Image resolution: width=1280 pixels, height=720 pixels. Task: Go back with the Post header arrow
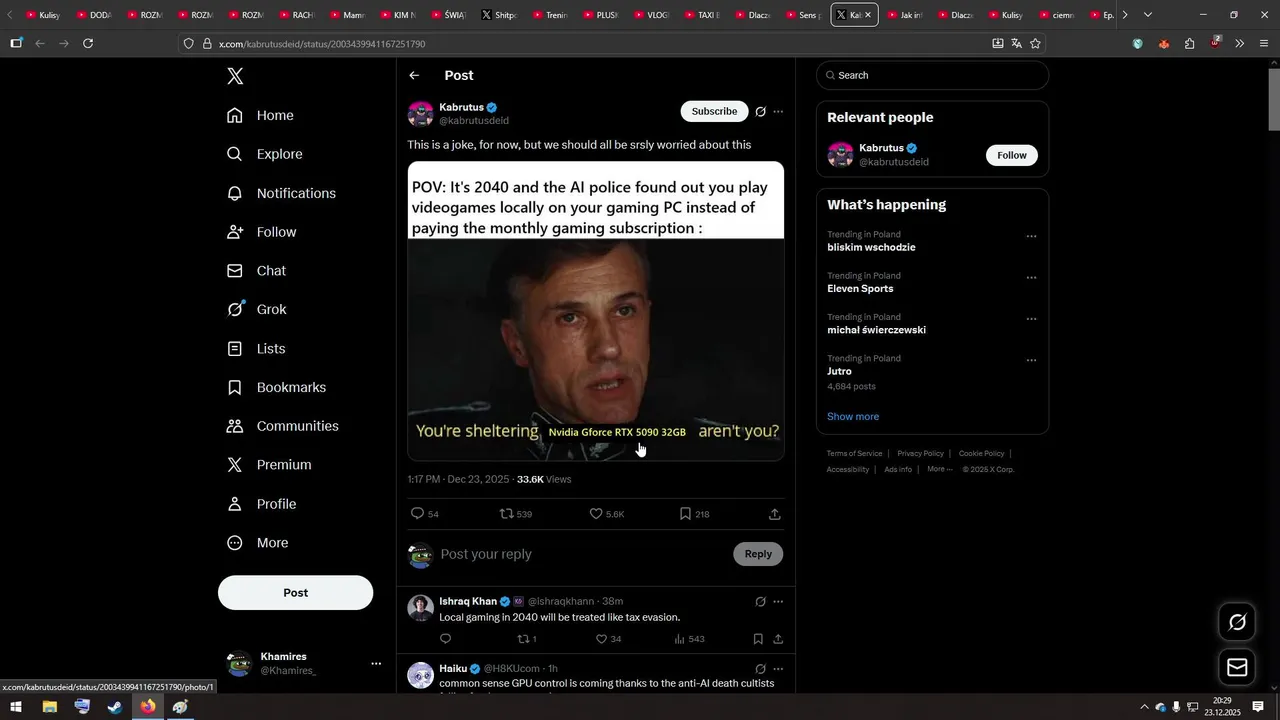coord(414,76)
